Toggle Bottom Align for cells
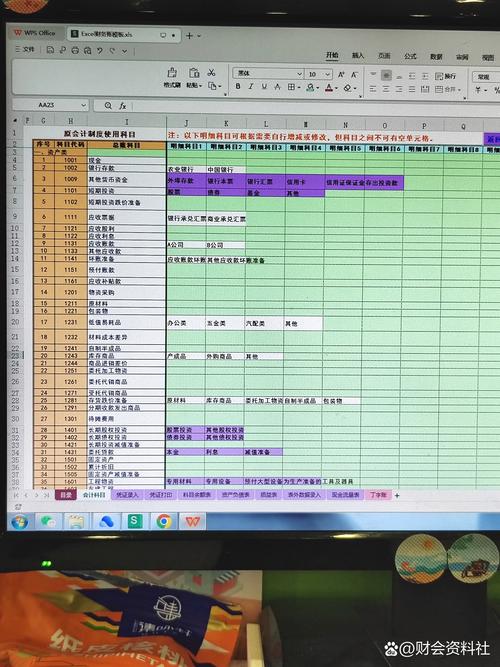500x667 pixels. pos(399,76)
